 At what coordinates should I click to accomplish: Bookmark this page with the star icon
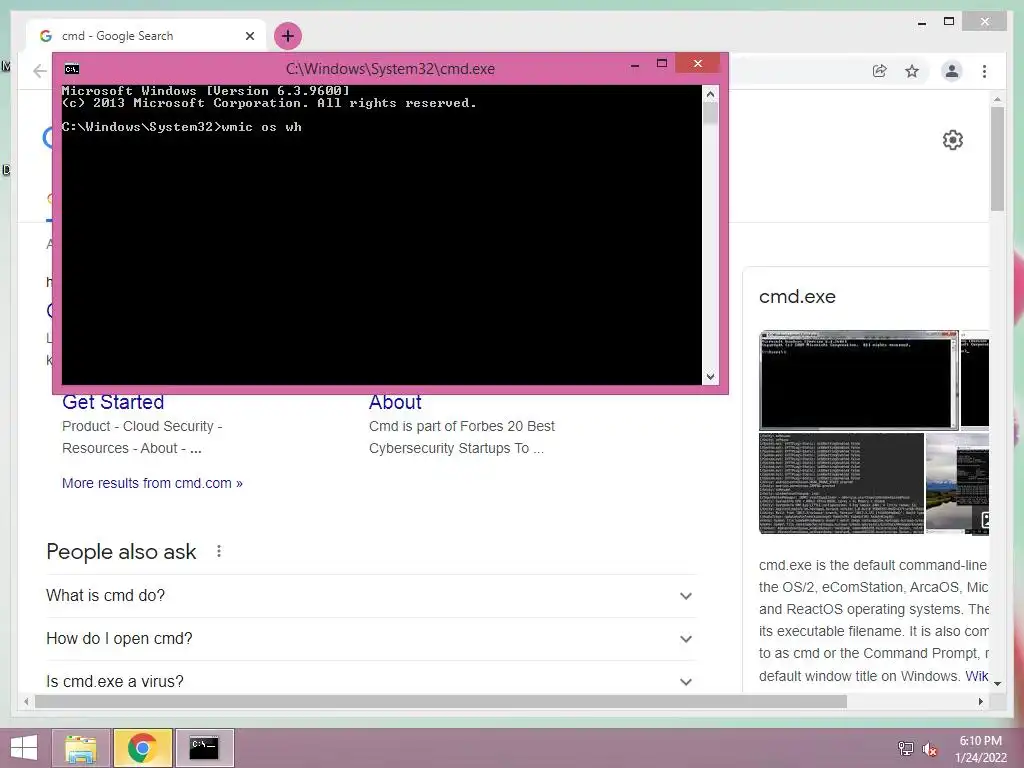tap(912, 71)
